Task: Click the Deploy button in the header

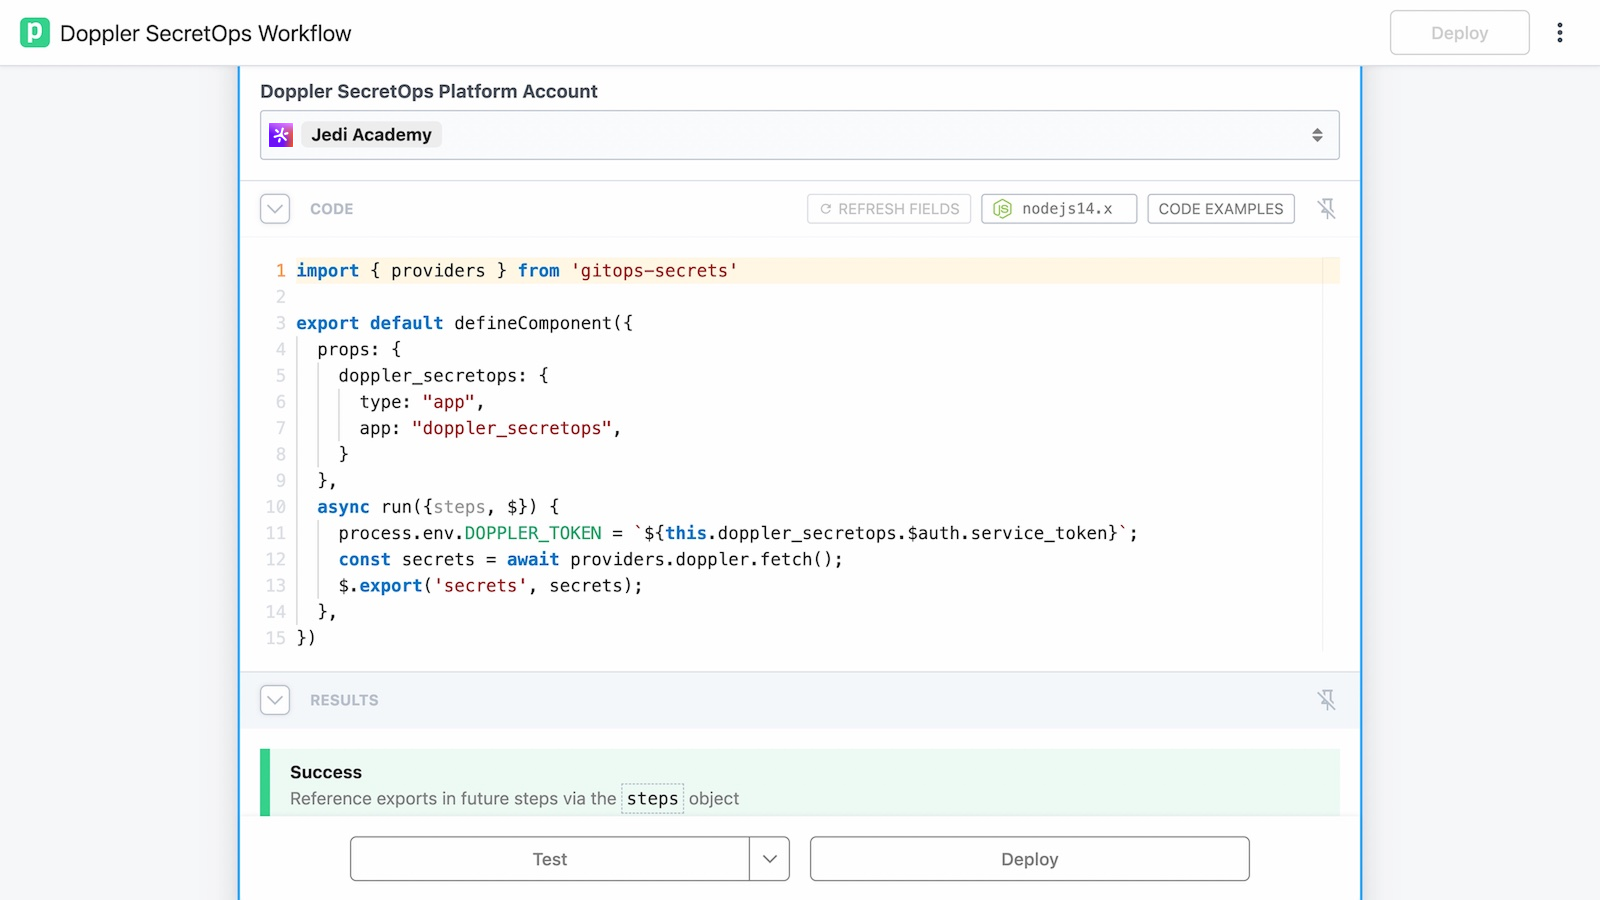Action: click(x=1460, y=33)
